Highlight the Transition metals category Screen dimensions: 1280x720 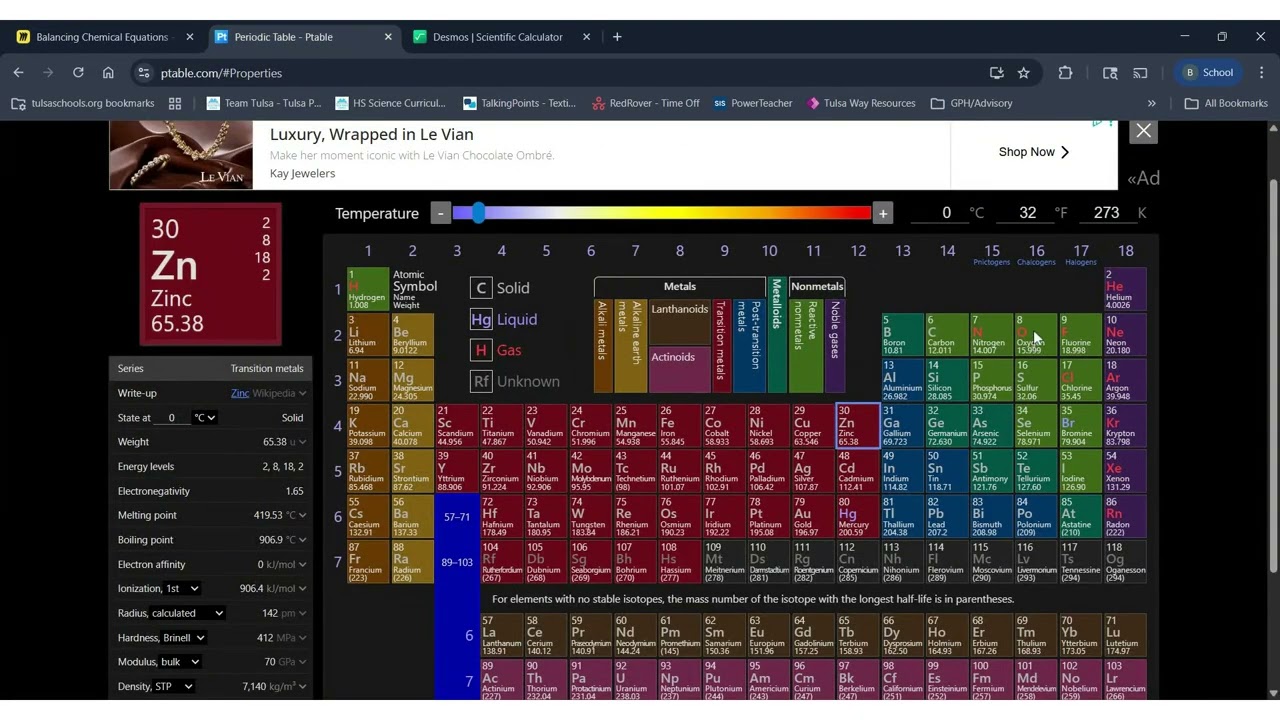pyautogui.click(x=721, y=346)
